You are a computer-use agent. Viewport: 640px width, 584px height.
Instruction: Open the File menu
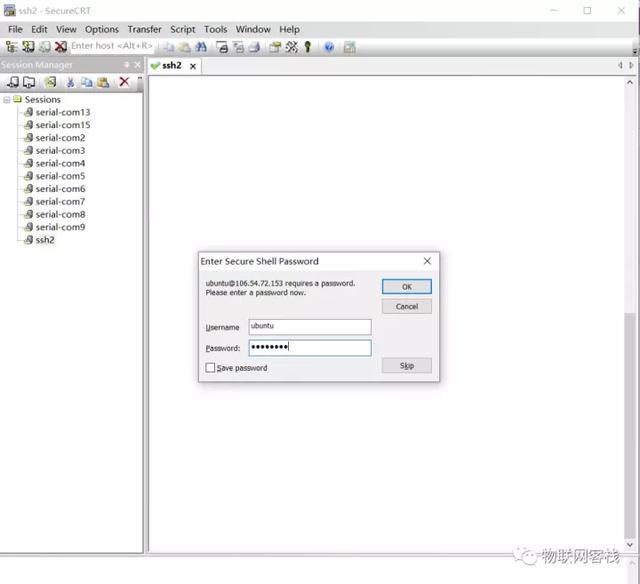tap(15, 29)
